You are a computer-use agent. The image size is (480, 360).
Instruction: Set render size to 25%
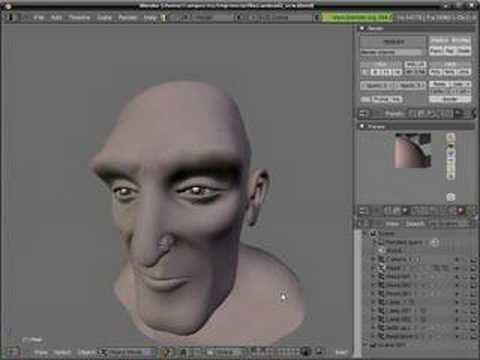pos(464,72)
